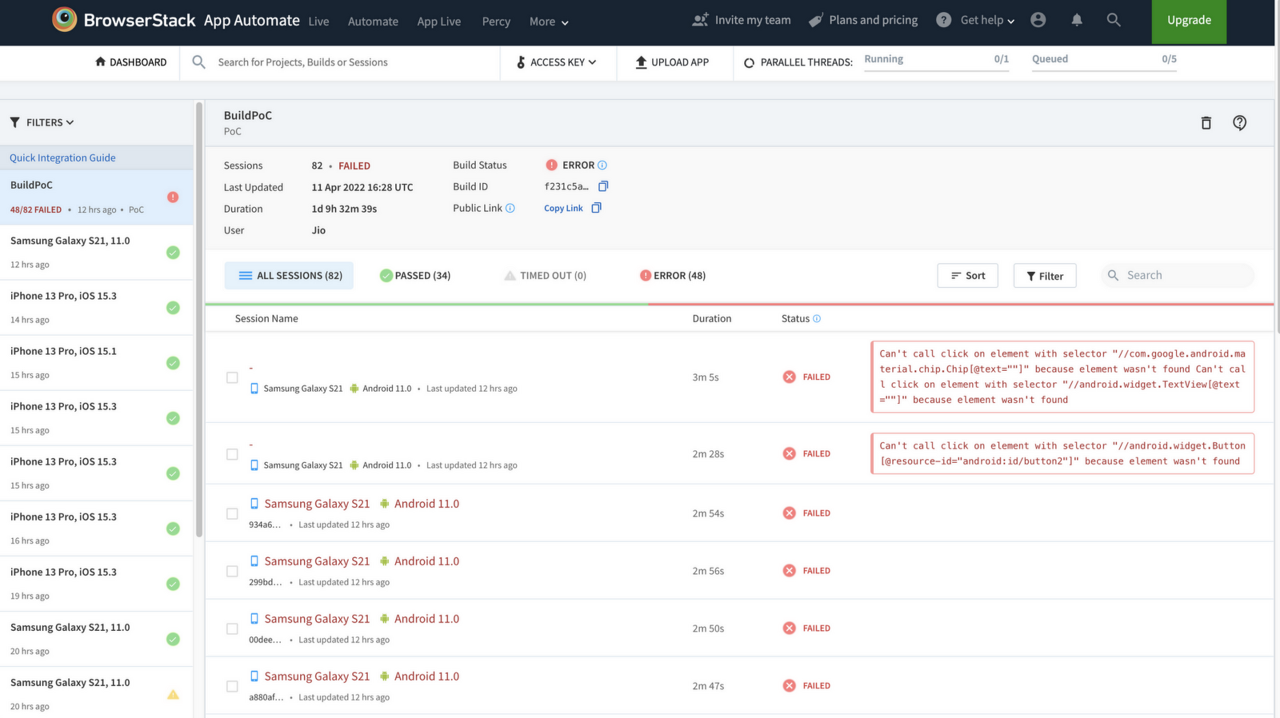Click the failed X icon for 2m 28s session
The height and width of the screenshot is (718, 1280).
pos(789,453)
